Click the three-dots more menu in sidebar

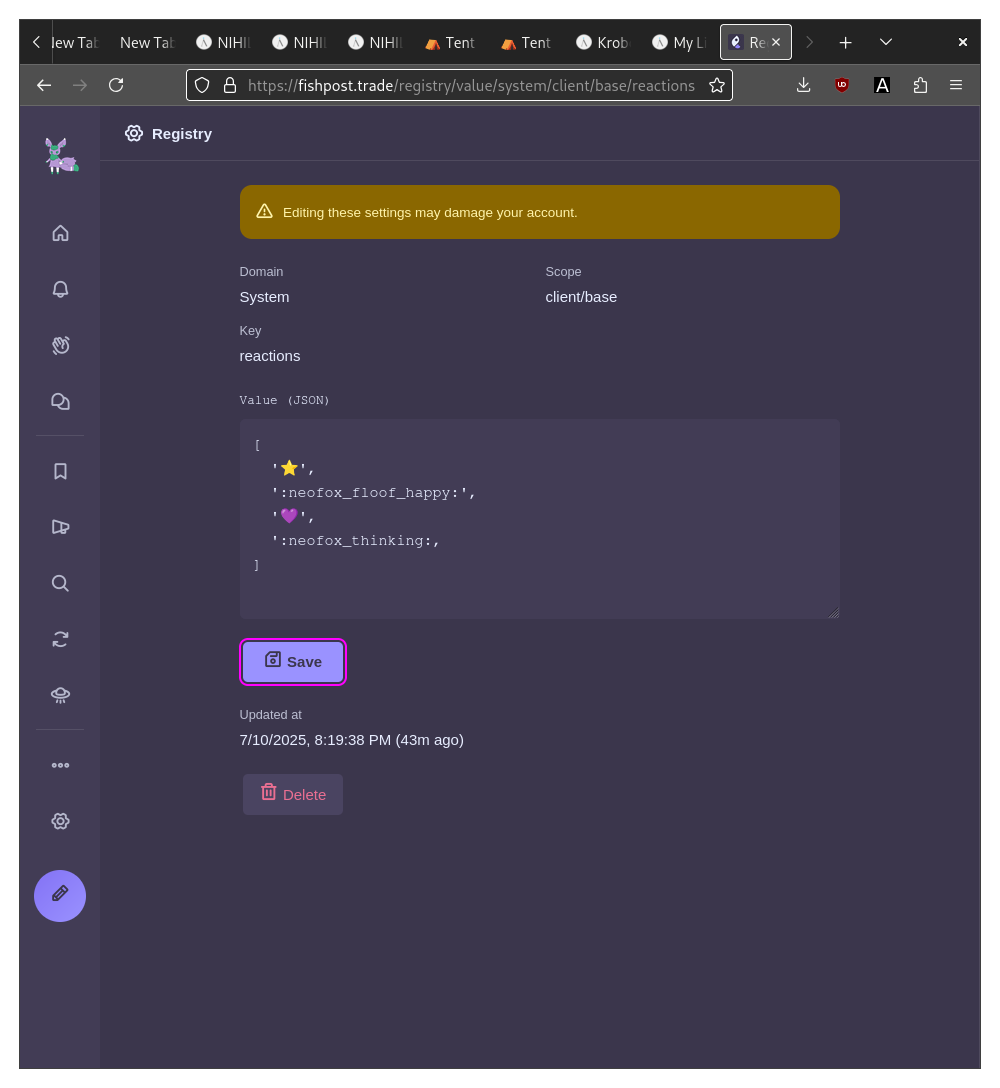click(60, 765)
